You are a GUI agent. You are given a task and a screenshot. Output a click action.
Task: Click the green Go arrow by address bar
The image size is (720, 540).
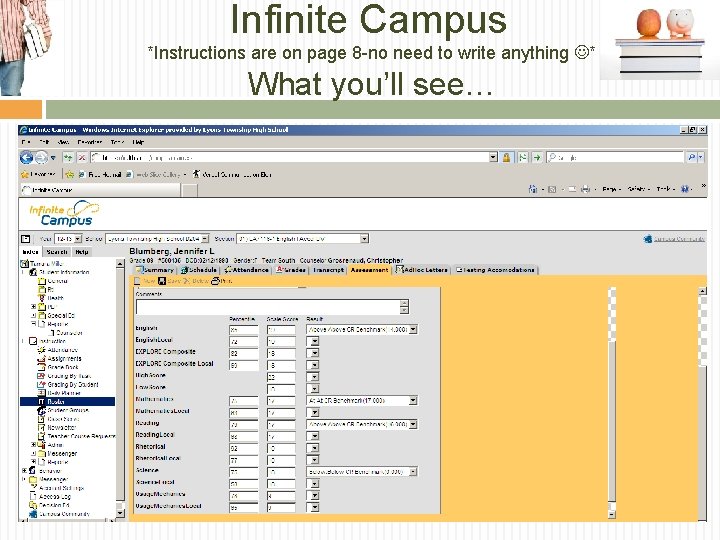pos(537,158)
